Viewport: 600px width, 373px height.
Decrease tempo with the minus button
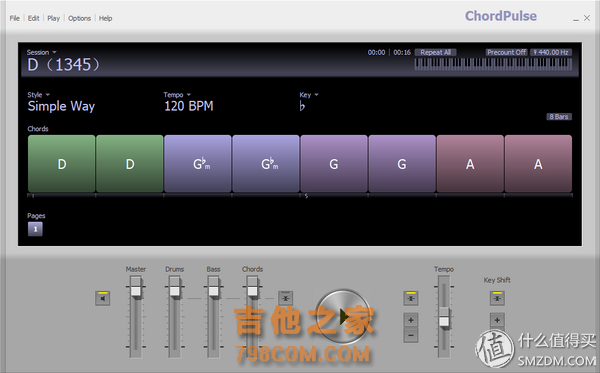click(x=411, y=336)
